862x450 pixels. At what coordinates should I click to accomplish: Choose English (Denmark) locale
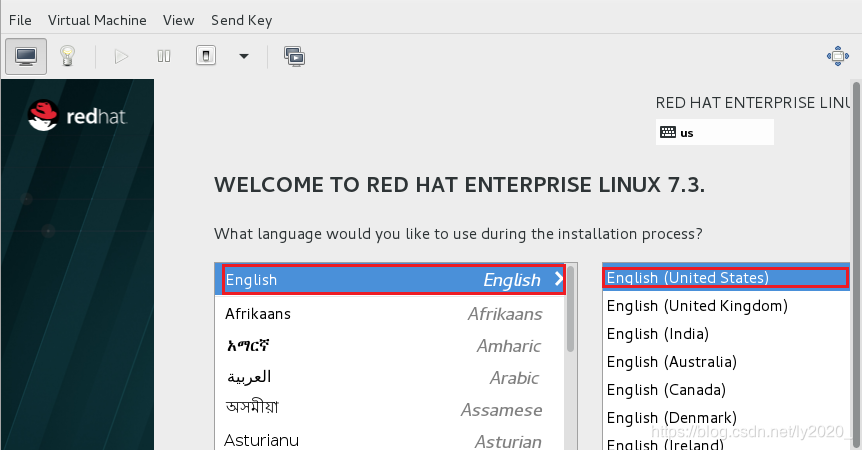click(726, 418)
